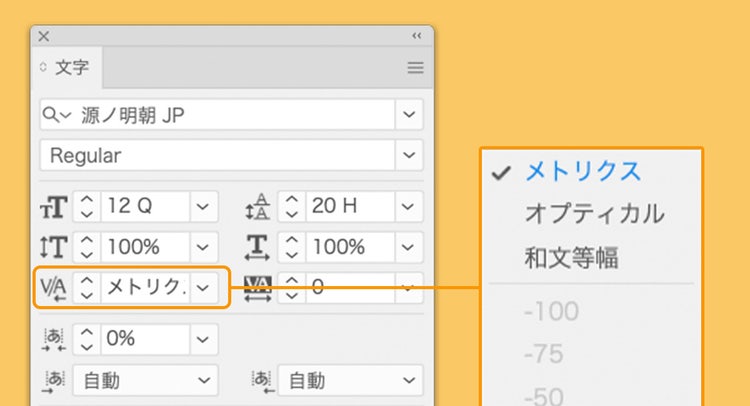Pick -75 in the kerning menu

click(543, 354)
